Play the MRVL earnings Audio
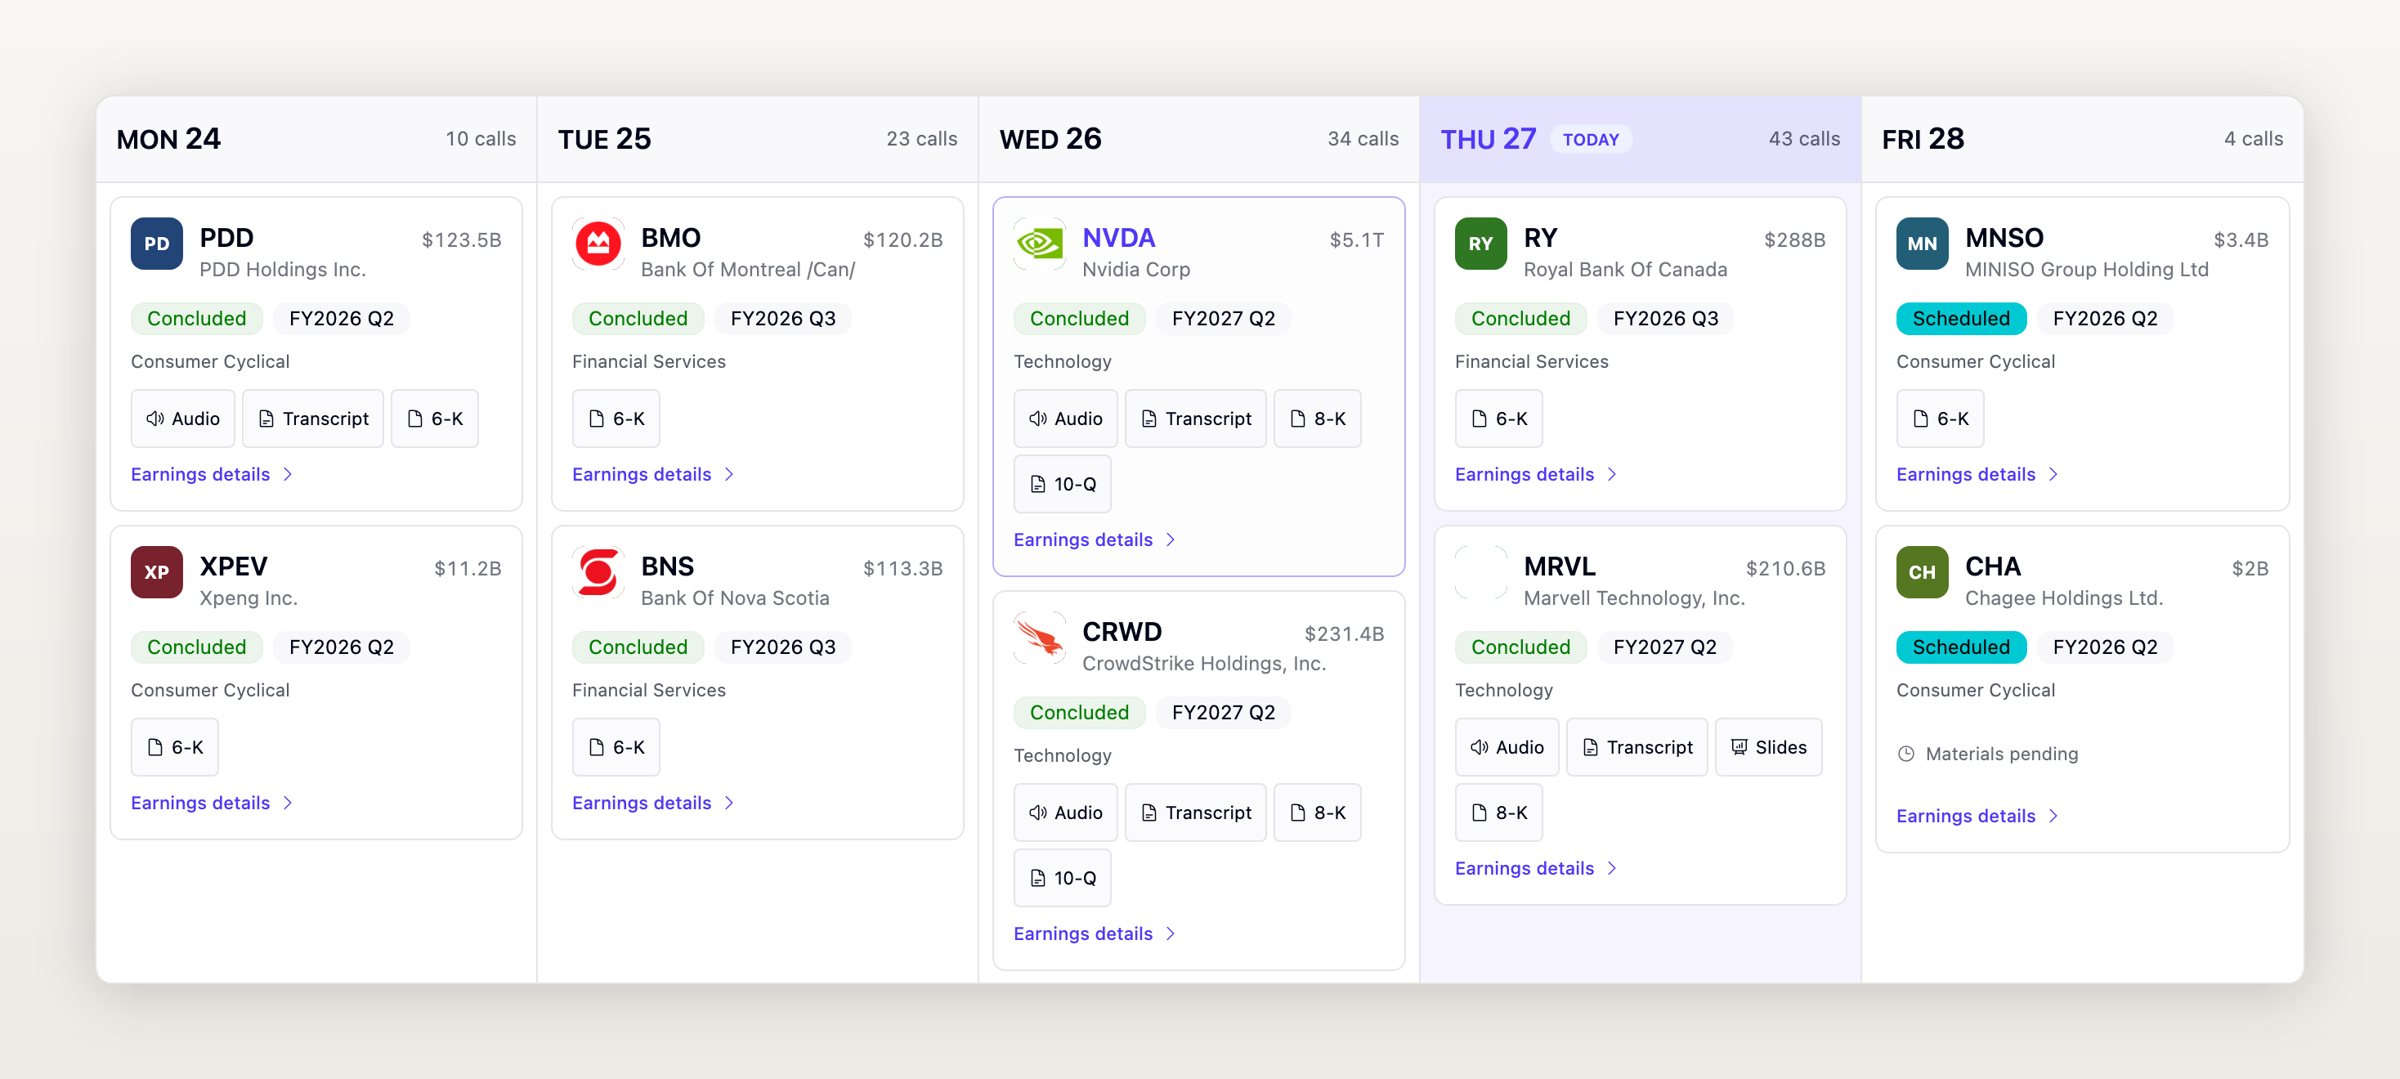The width and height of the screenshot is (2400, 1079). (x=1507, y=747)
